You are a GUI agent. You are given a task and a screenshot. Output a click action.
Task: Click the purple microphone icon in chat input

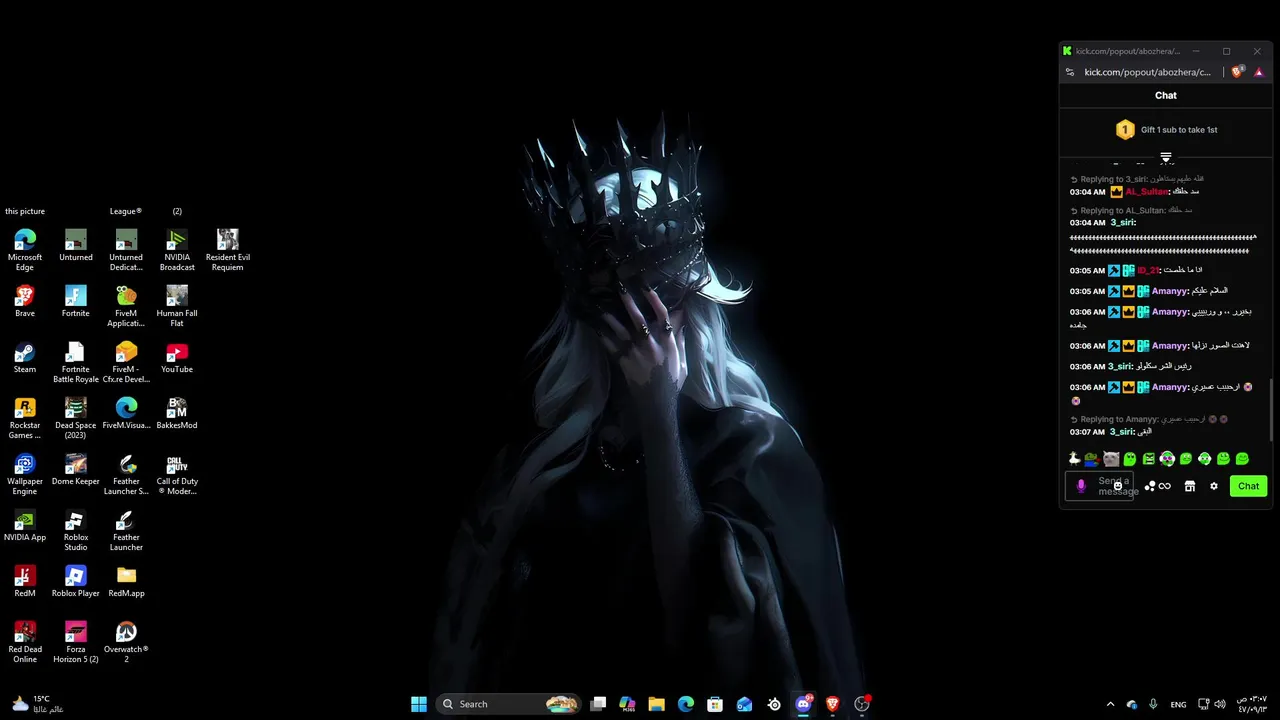coord(1081,486)
